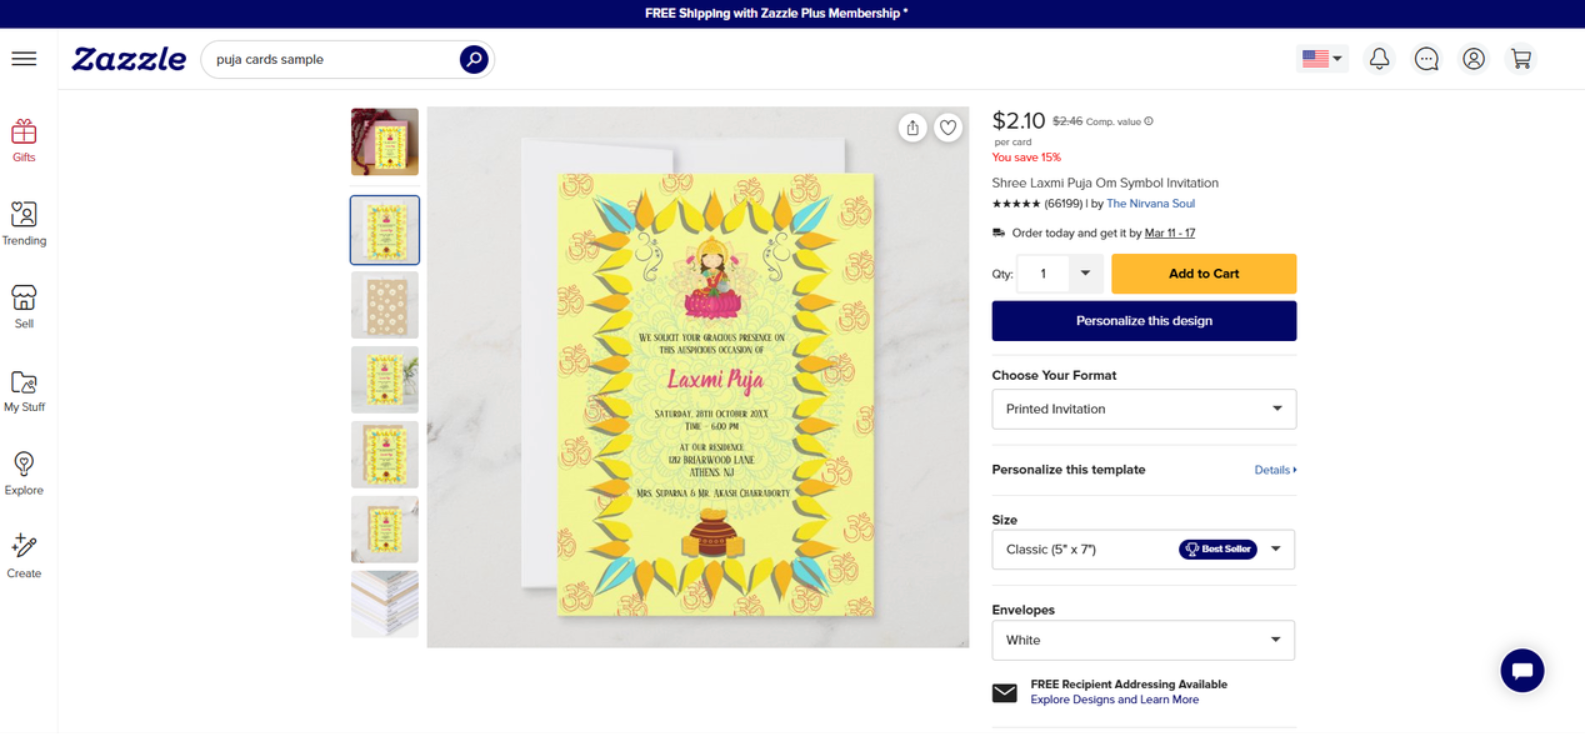The height and width of the screenshot is (734, 1585).
Task: Open The Nirvana Soul store link
Action: 1150,204
